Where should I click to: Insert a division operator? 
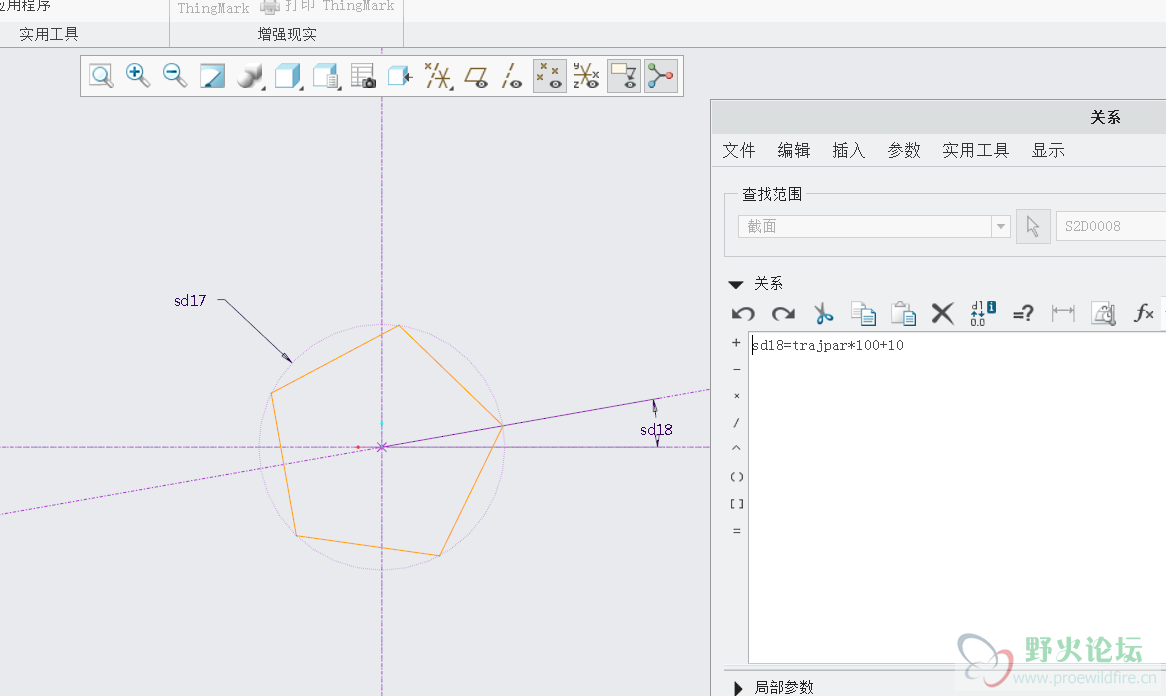point(736,423)
